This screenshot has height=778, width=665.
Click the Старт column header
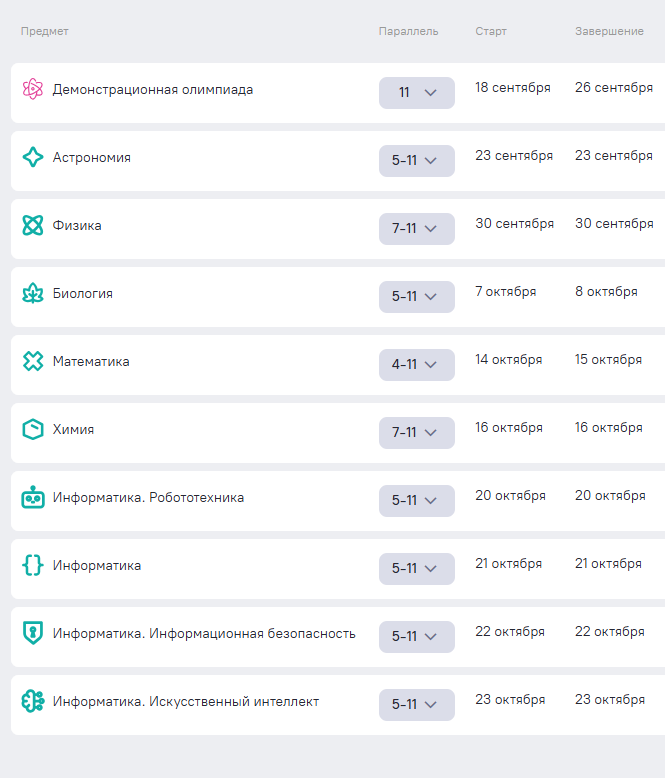pyautogui.click(x=491, y=32)
